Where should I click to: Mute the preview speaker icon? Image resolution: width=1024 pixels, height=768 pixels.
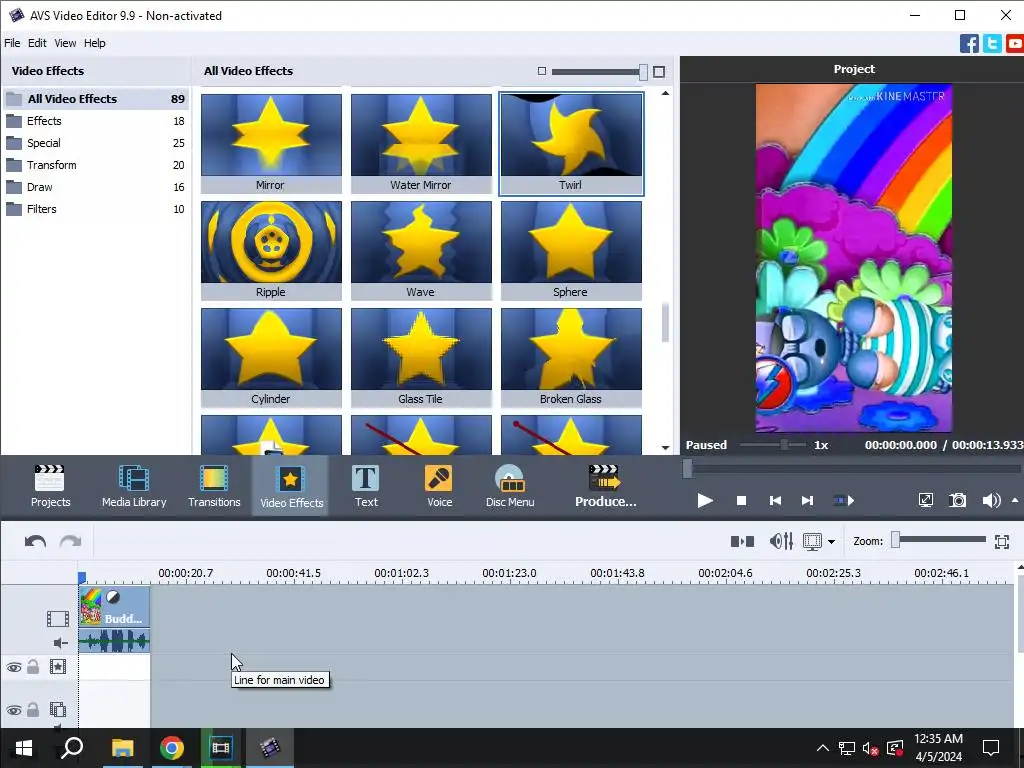coord(991,500)
